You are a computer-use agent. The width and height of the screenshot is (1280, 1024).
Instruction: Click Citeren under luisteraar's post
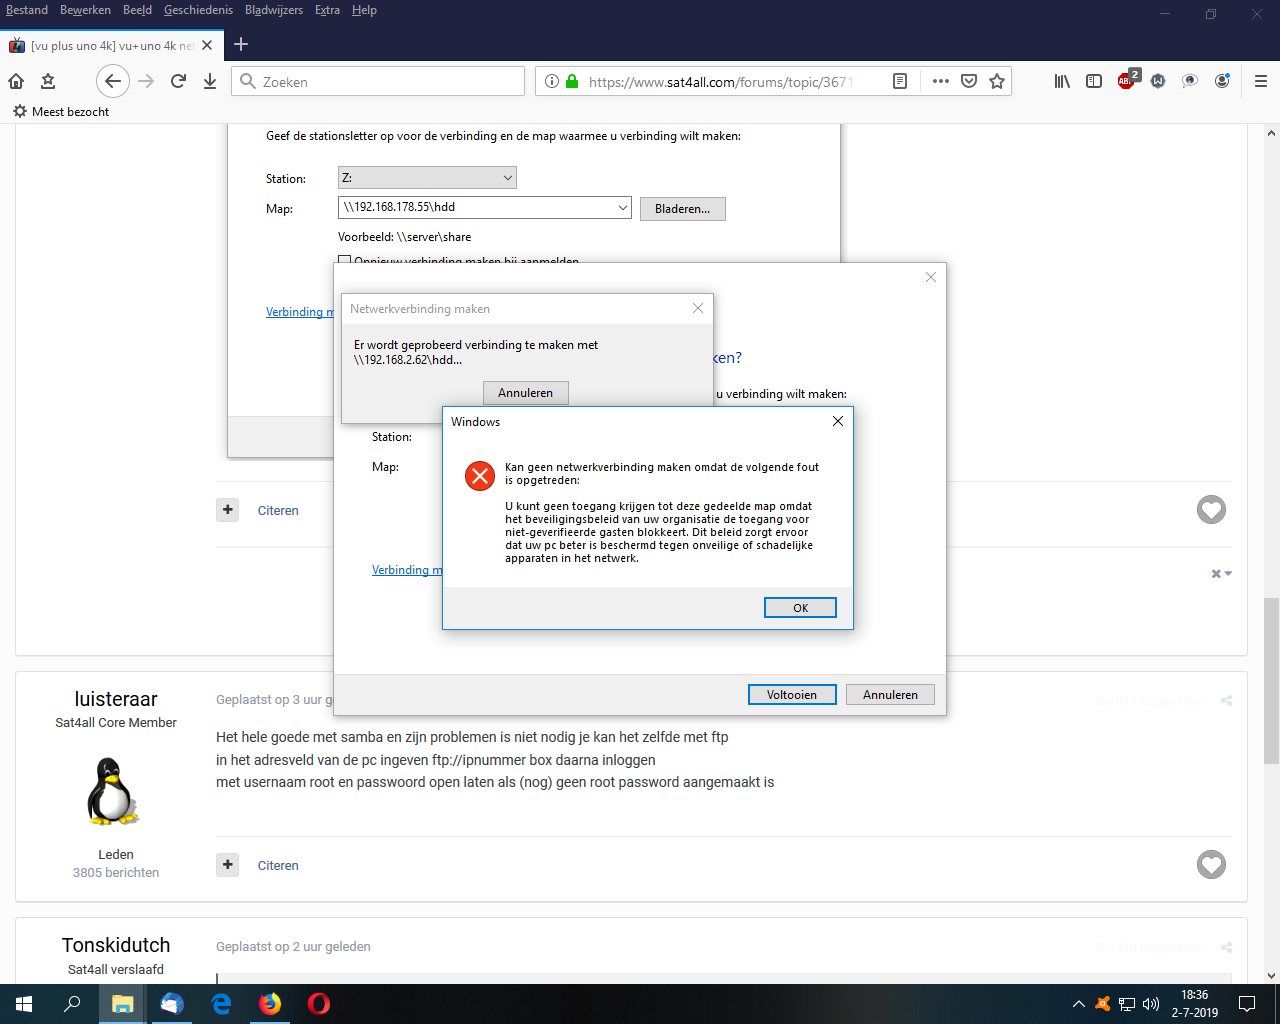coord(278,866)
